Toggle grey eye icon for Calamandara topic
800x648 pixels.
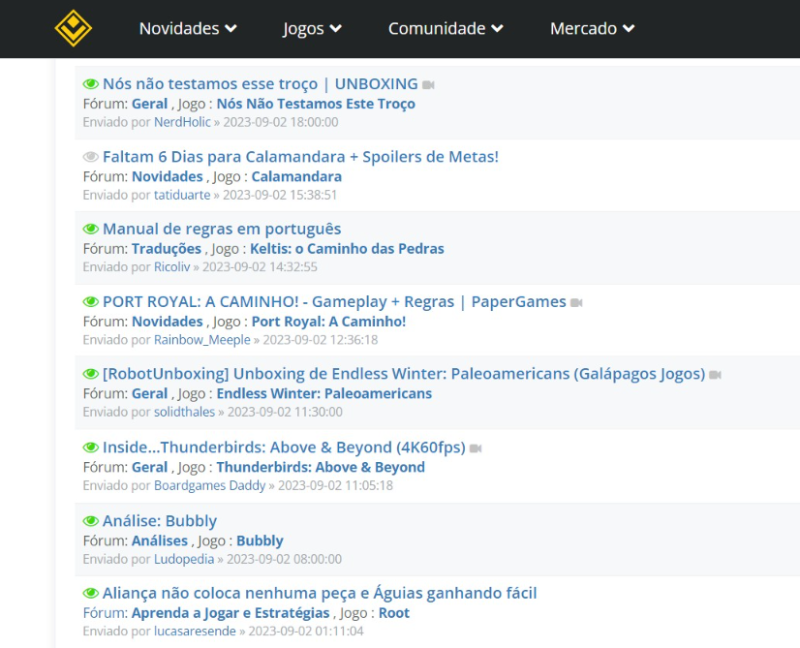click(91, 157)
